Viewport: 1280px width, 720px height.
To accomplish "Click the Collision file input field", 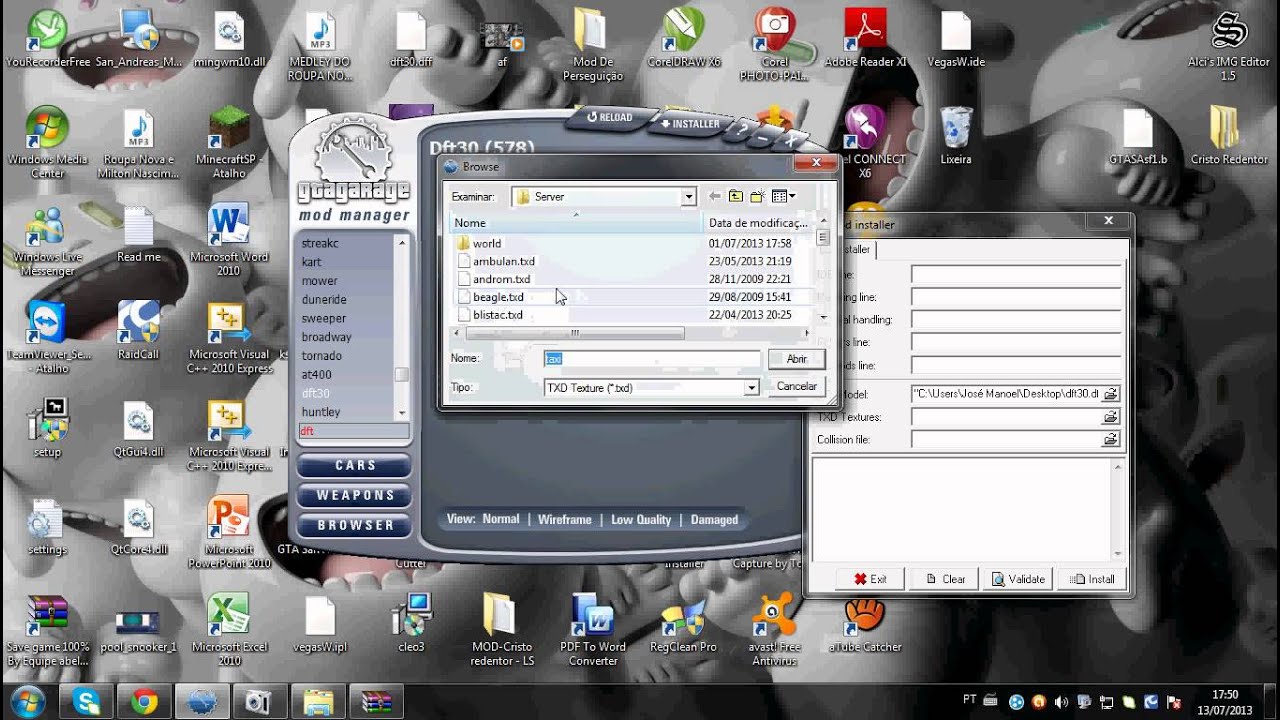I will coord(1006,439).
